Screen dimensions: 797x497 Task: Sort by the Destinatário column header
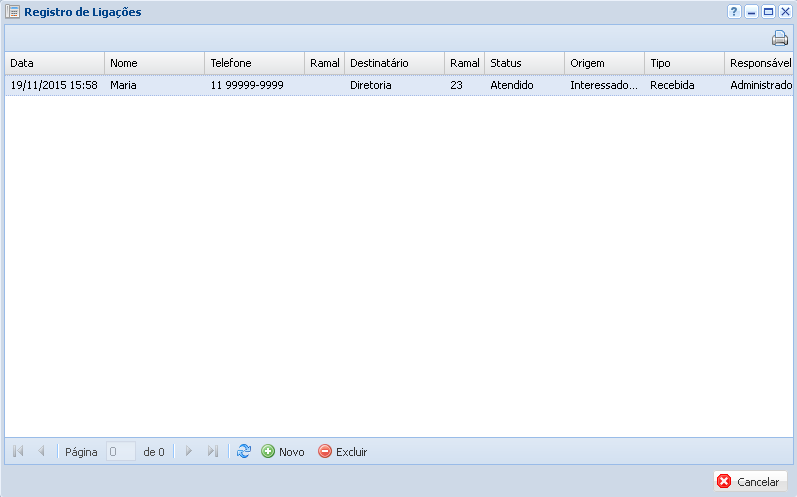[394, 63]
